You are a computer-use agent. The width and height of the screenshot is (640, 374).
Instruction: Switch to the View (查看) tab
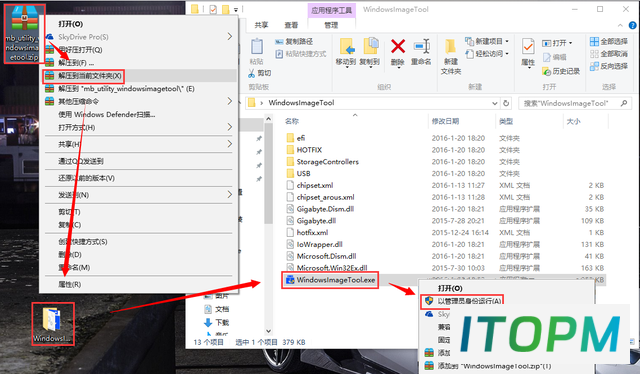pyautogui.click(x=291, y=25)
